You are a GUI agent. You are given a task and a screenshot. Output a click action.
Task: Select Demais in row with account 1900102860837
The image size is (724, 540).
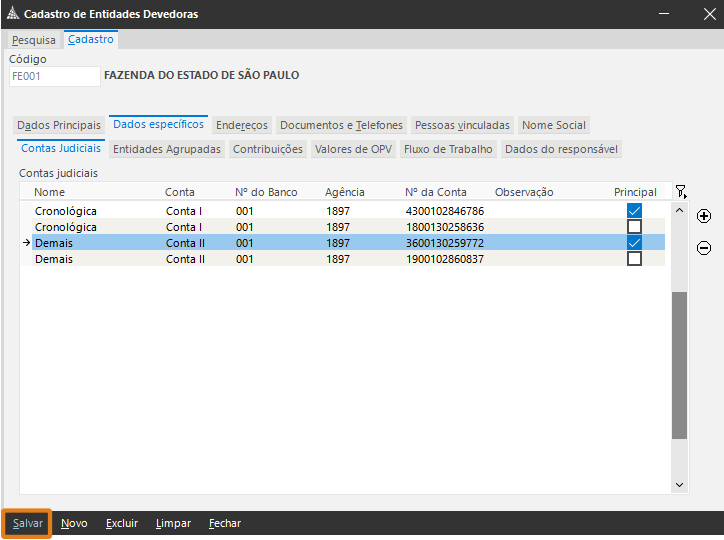[54, 259]
